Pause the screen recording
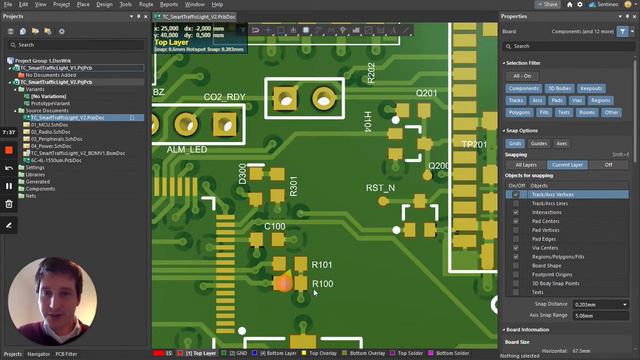Screen dimensions: 640x360 pos(9,186)
